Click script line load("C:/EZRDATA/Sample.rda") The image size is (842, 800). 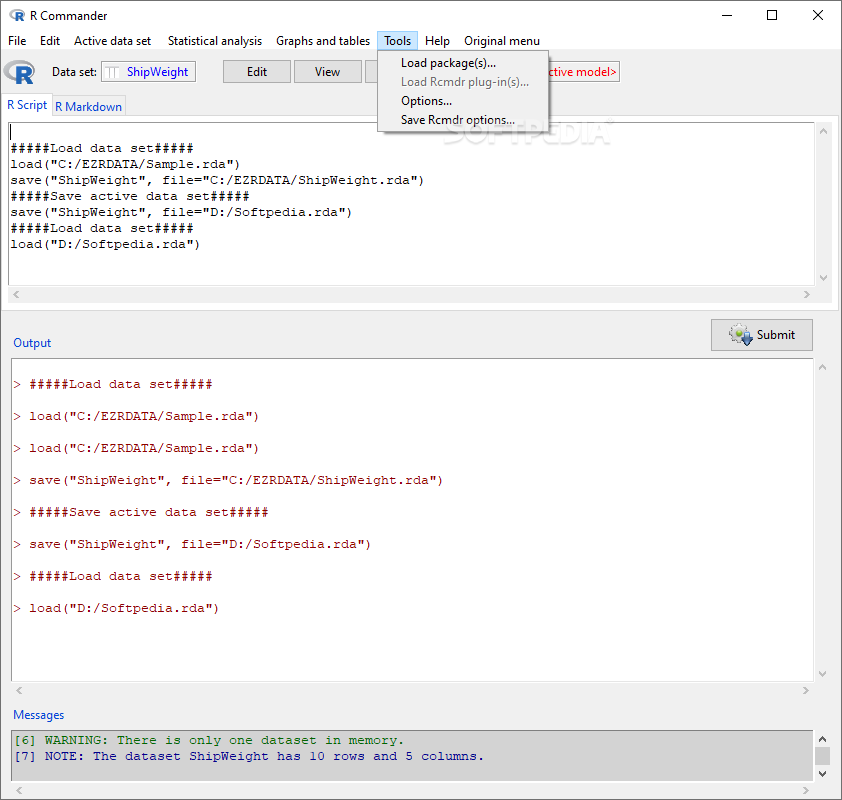tap(125, 164)
